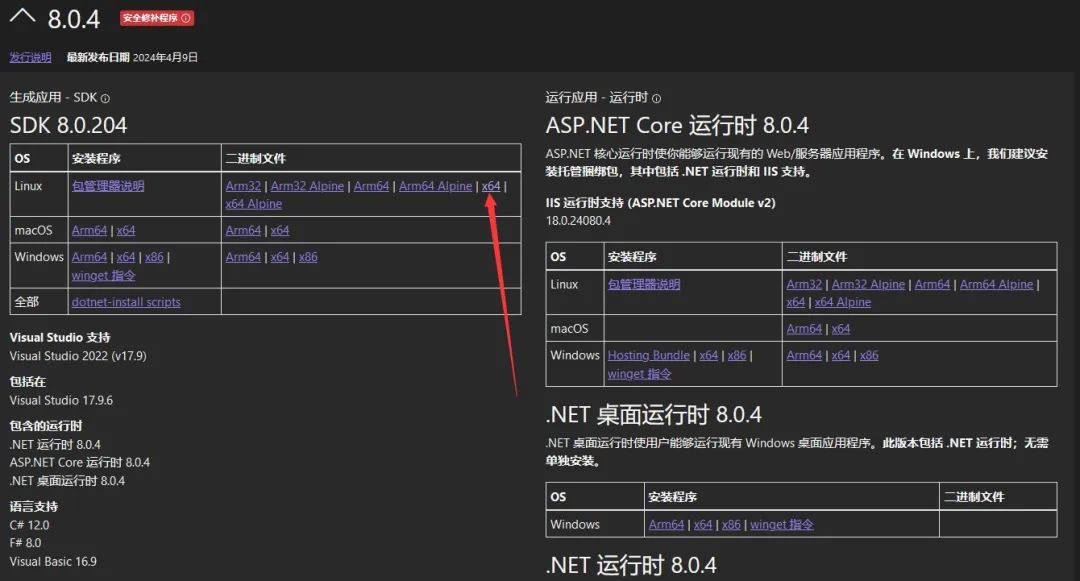Image resolution: width=1080 pixels, height=581 pixels.
Task: Click the 'ASP.NET Core 运行时 8.0.4' heading
Action: pyautogui.click(x=677, y=125)
